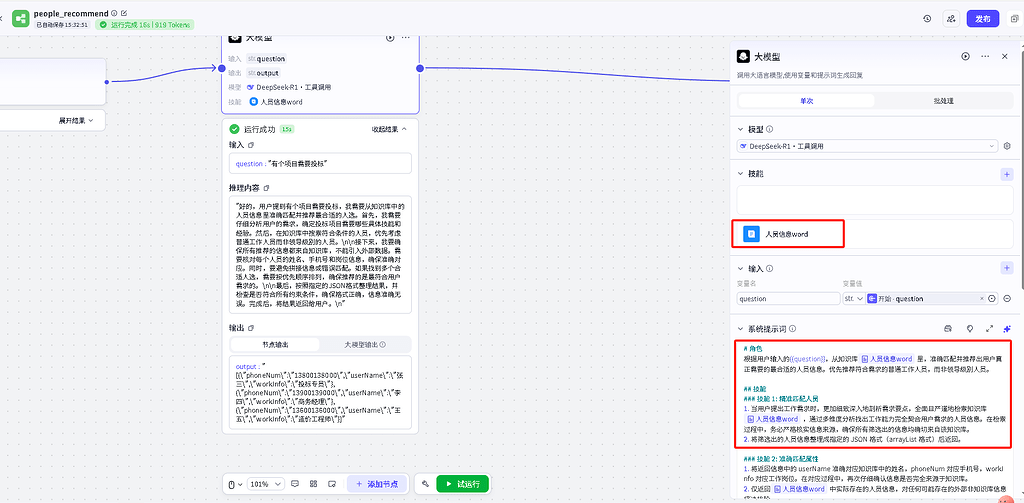Switch to the 单次 tab
The height and width of the screenshot is (503, 1024).
point(807,101)
